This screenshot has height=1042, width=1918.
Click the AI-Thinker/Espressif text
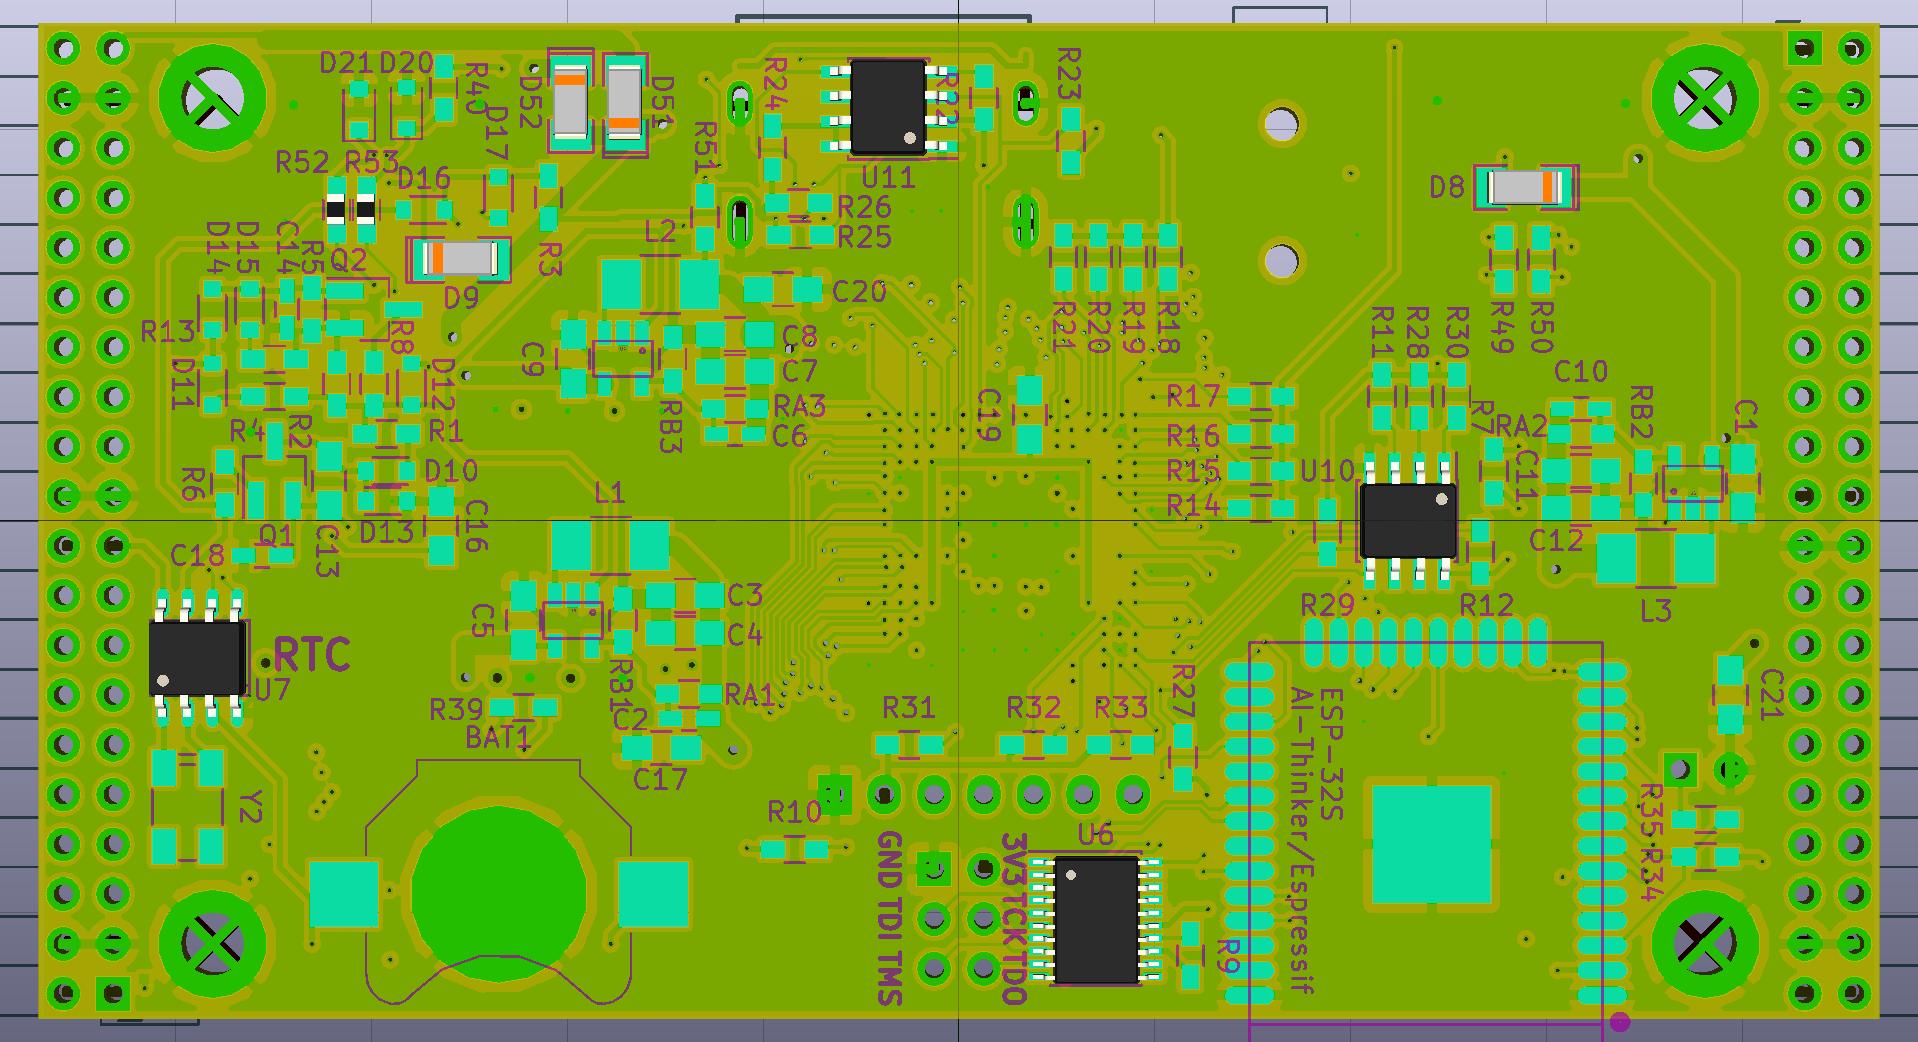click(1300, 841)
